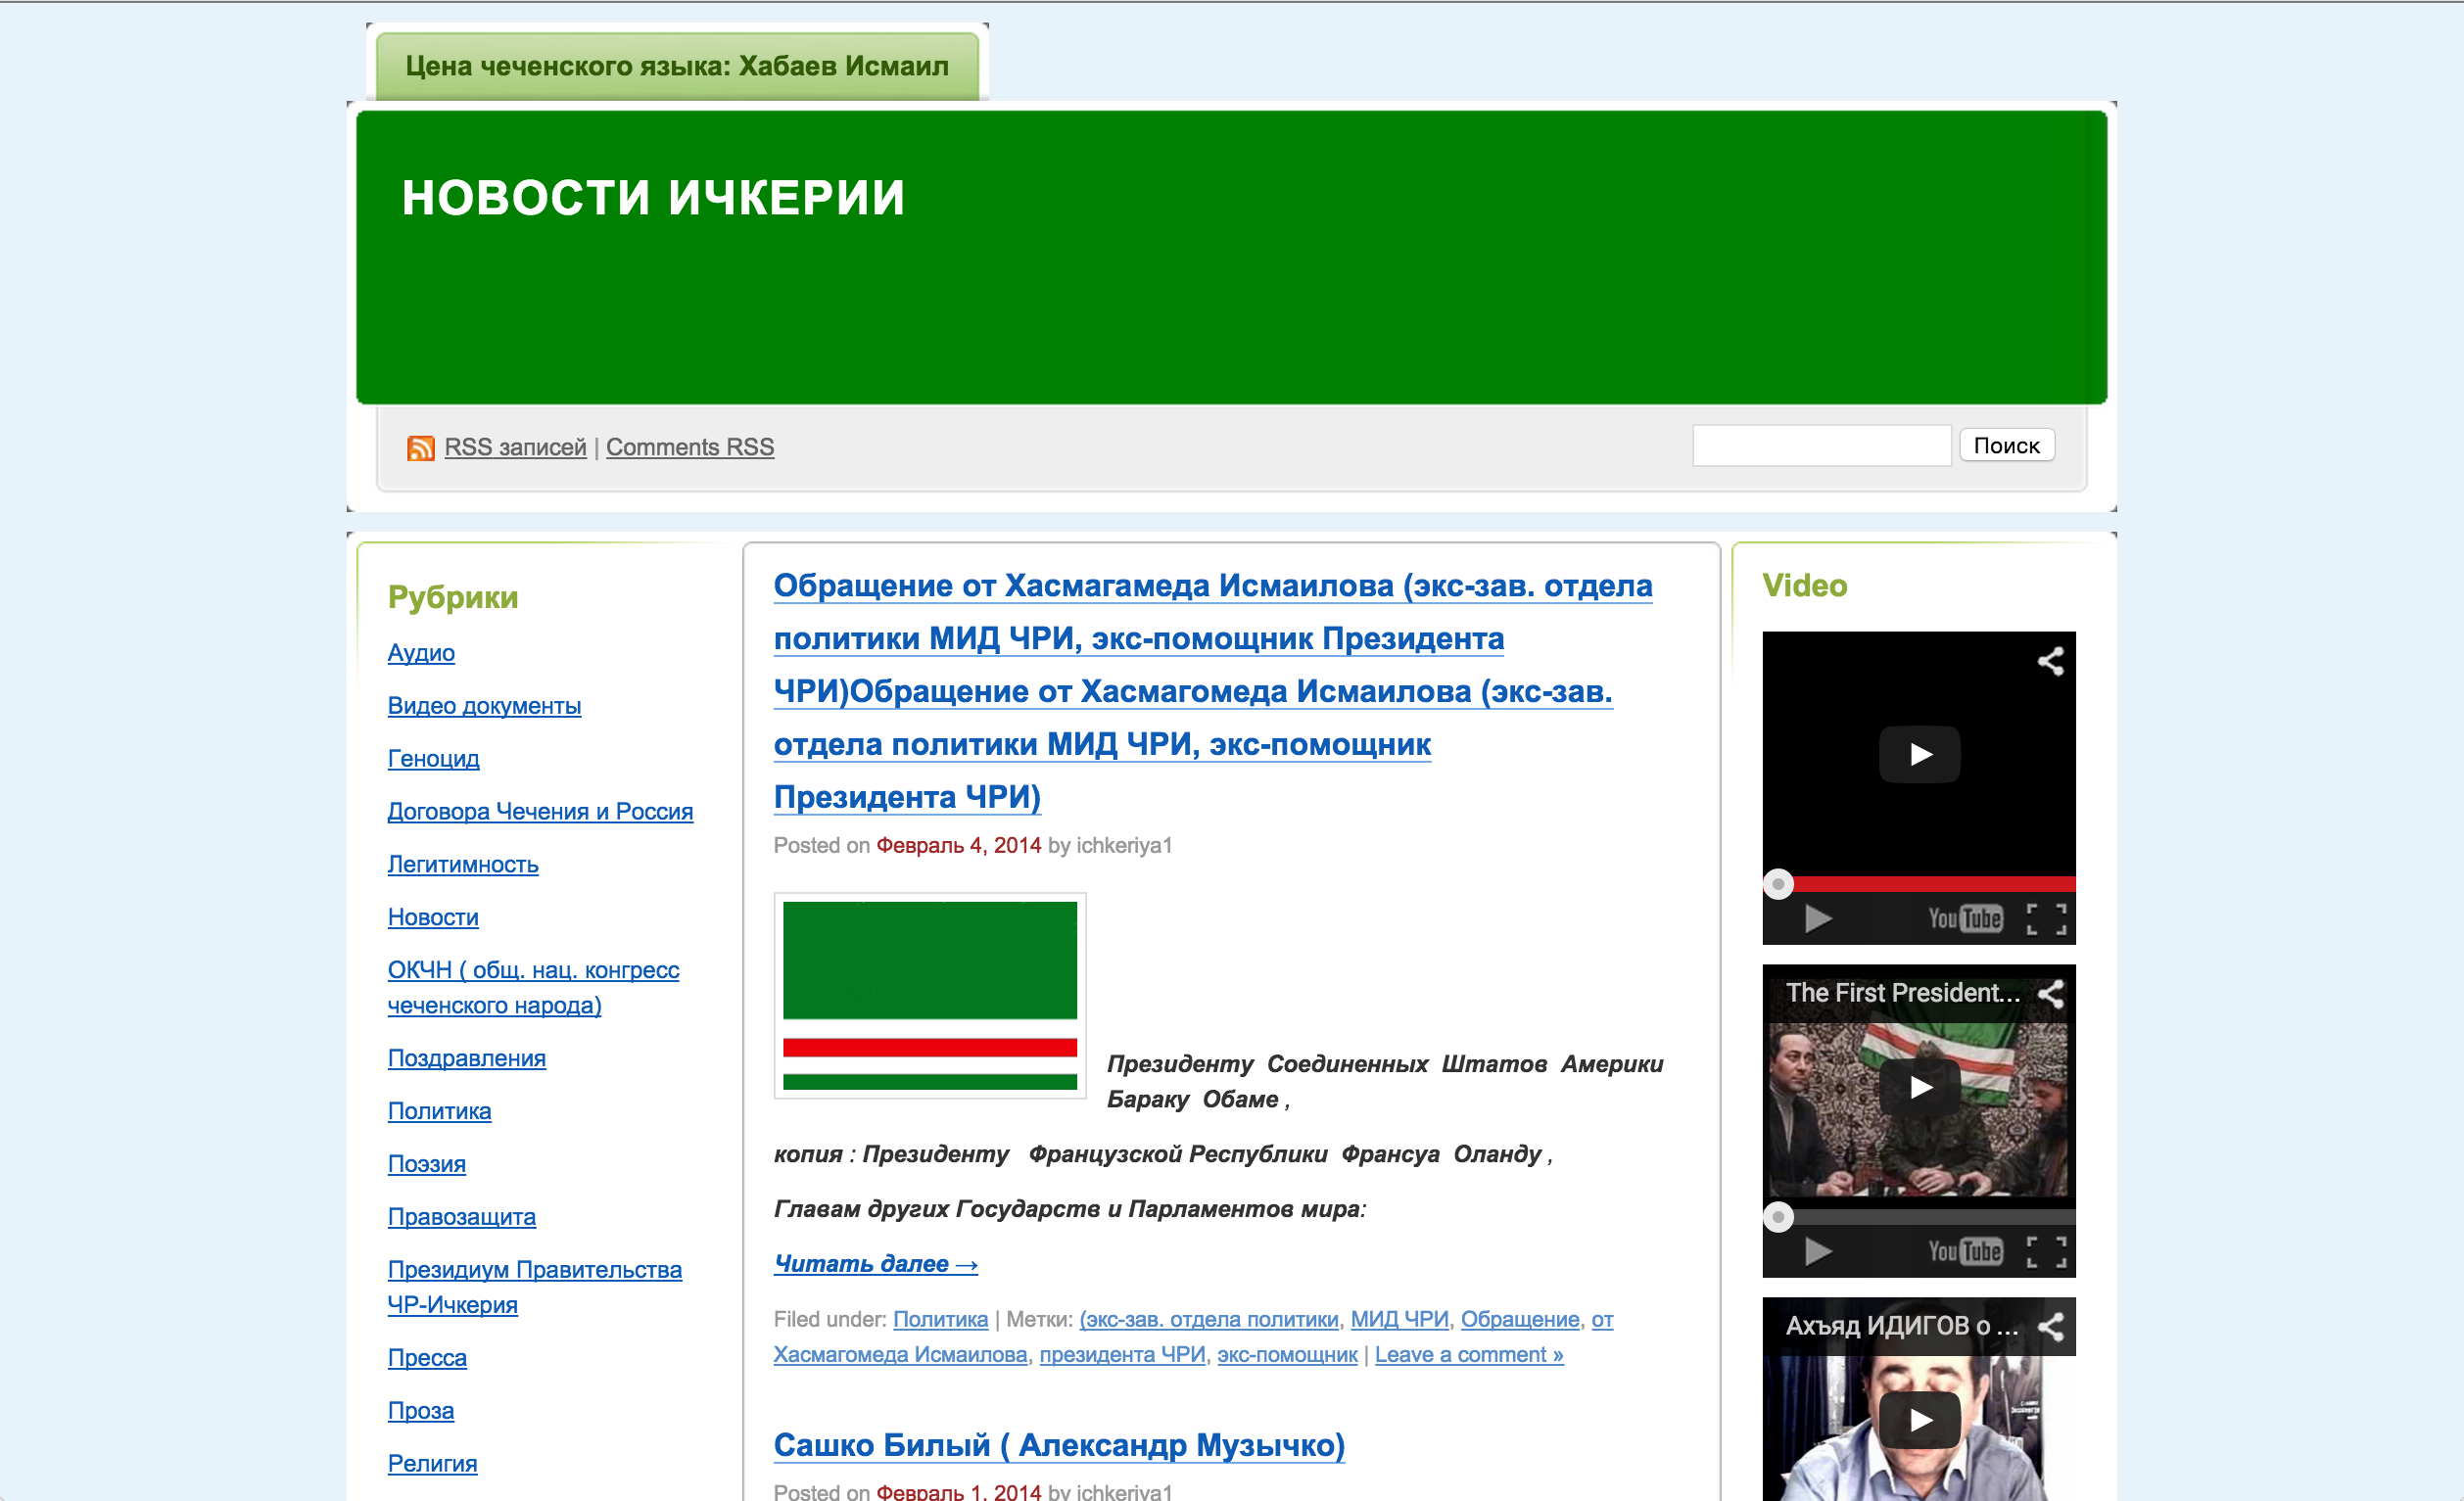Open Comments RSS link
Viewport: 2464px width, 1501px height.
tap(689, 447)
